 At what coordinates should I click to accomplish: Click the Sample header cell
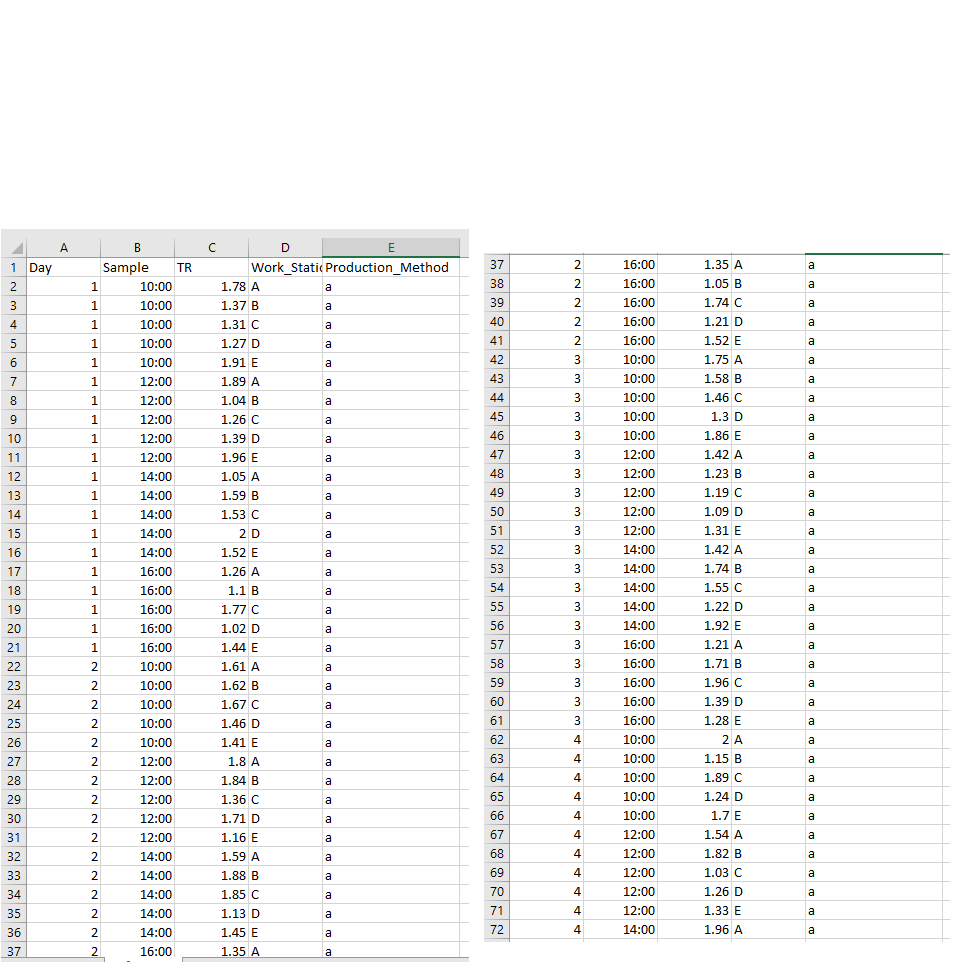pos(136,267)
